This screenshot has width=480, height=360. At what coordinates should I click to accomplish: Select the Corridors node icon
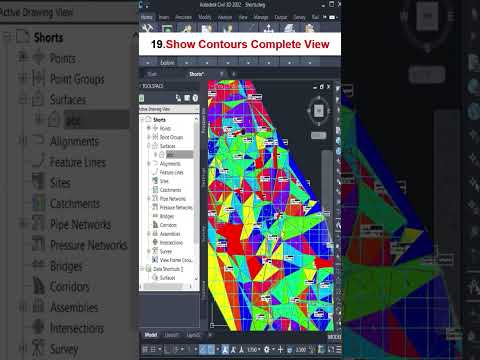click(x=155, y=225)
